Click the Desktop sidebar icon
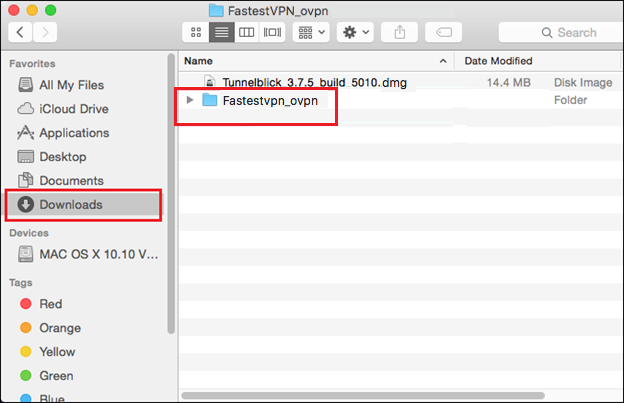Viewport: 624px width, 403px height. (x=25, y=156)
